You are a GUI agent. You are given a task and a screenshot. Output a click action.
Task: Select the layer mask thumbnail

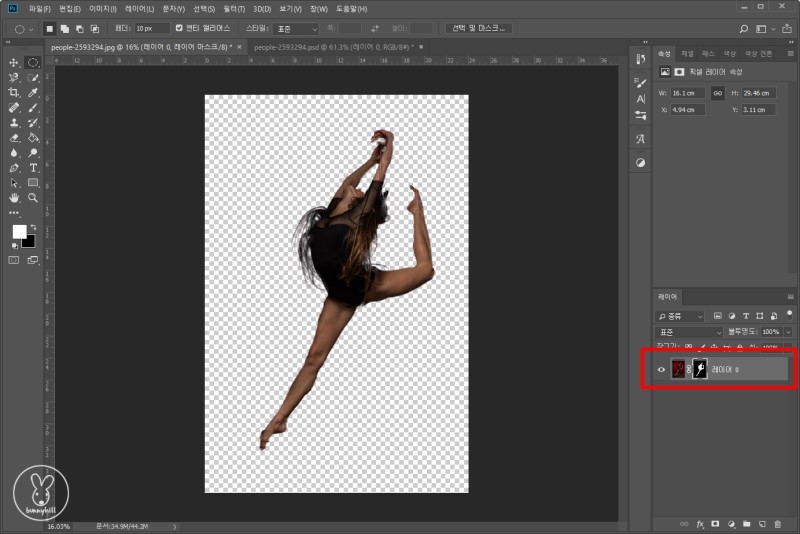point(700,370)
